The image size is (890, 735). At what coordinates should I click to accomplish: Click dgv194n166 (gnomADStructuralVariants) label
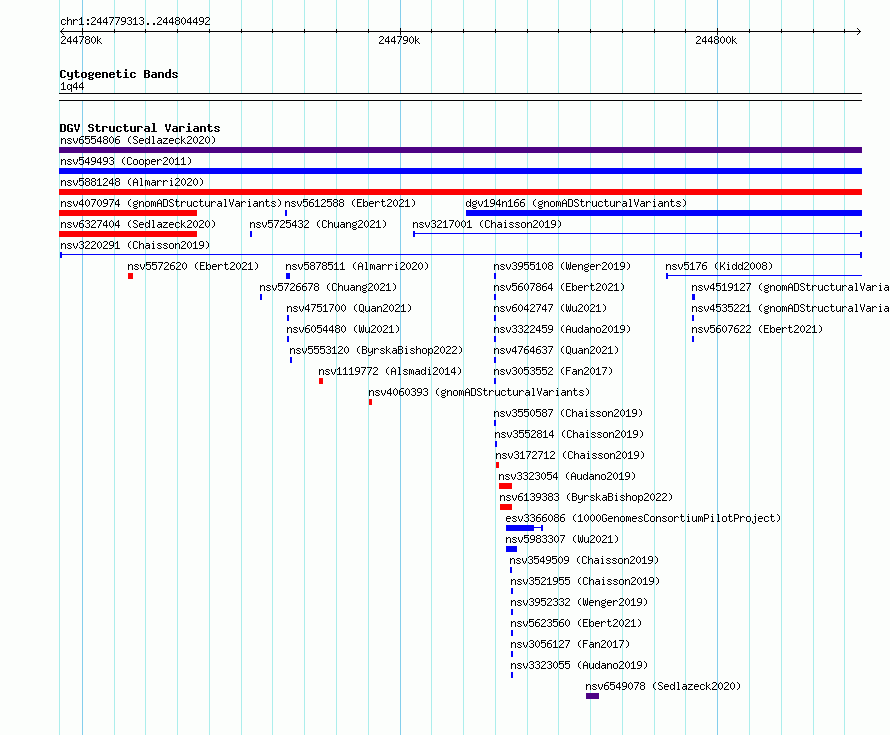click(x=576, y=203)
